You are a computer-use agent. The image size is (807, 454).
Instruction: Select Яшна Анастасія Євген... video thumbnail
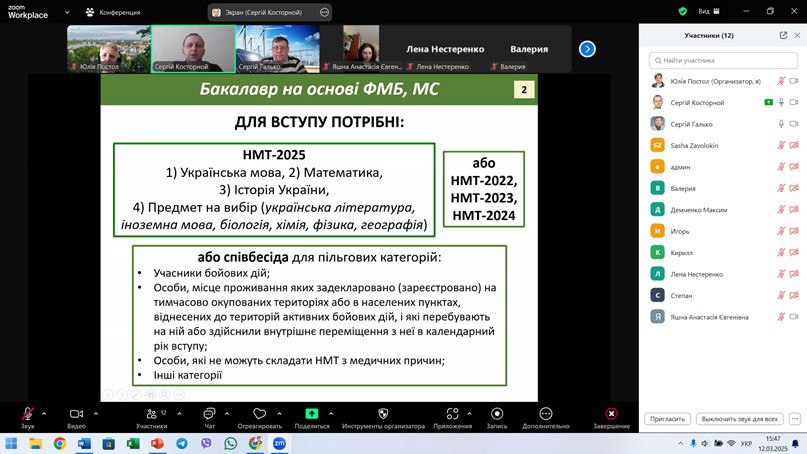[362, 49]
